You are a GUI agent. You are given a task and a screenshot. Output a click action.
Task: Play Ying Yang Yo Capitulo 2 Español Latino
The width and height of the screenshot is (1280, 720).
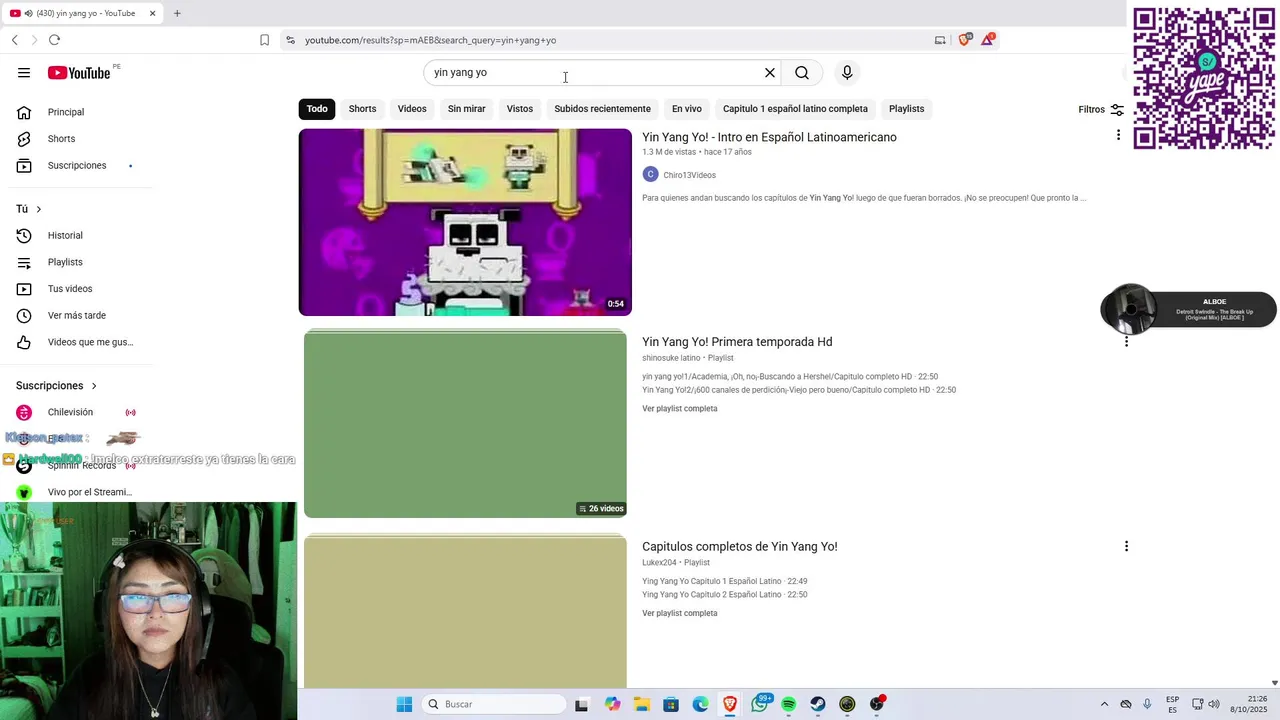[724, 595]
